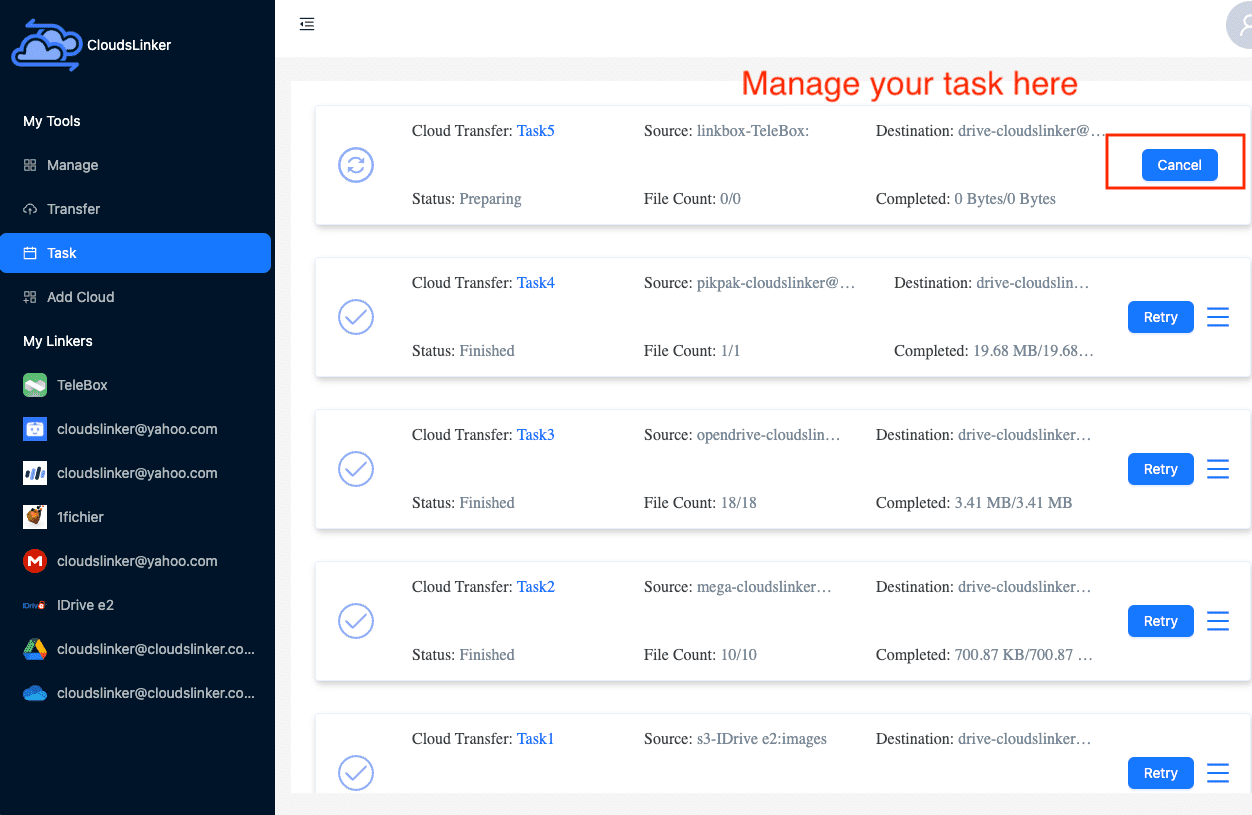This screenshot has width=1252, height=815.
Task: Click the My Linkers section heading
Action: [58, 341]
